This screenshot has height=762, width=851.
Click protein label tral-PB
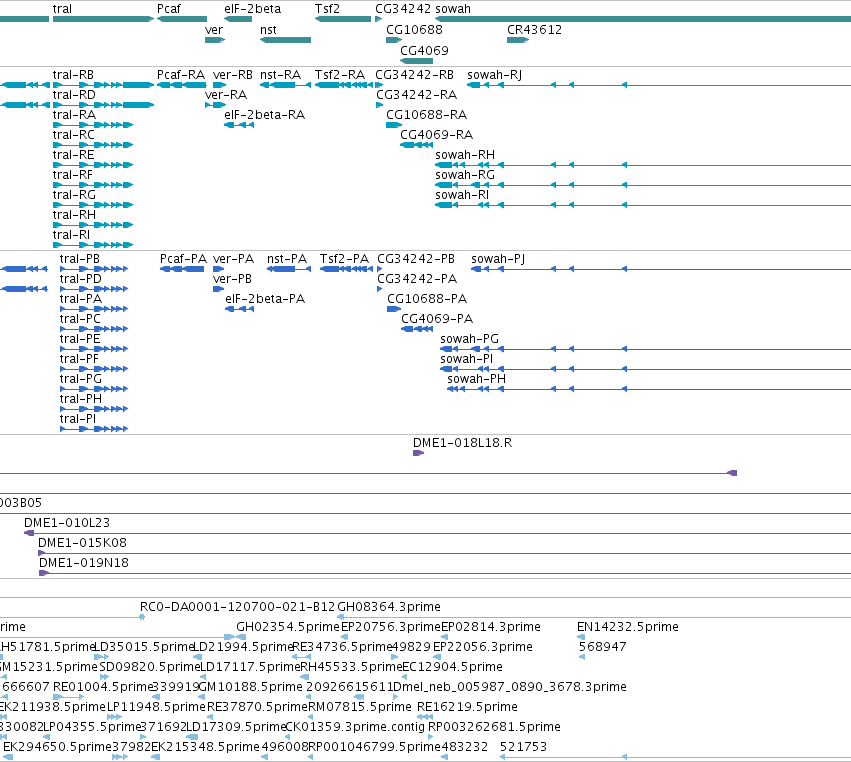click(80, 259)
